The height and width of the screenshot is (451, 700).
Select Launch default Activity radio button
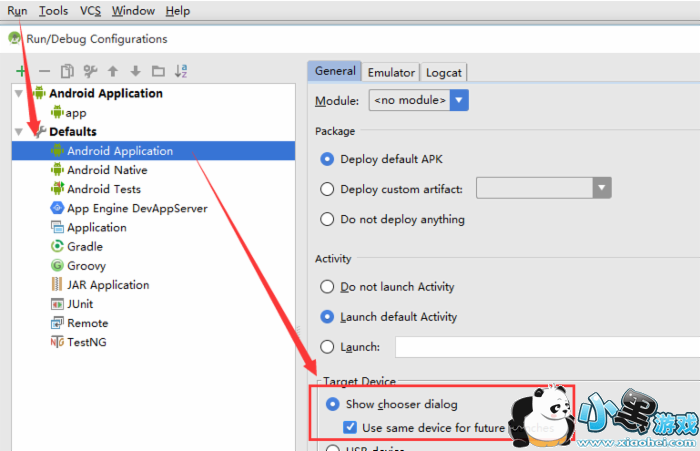(327, 317)
